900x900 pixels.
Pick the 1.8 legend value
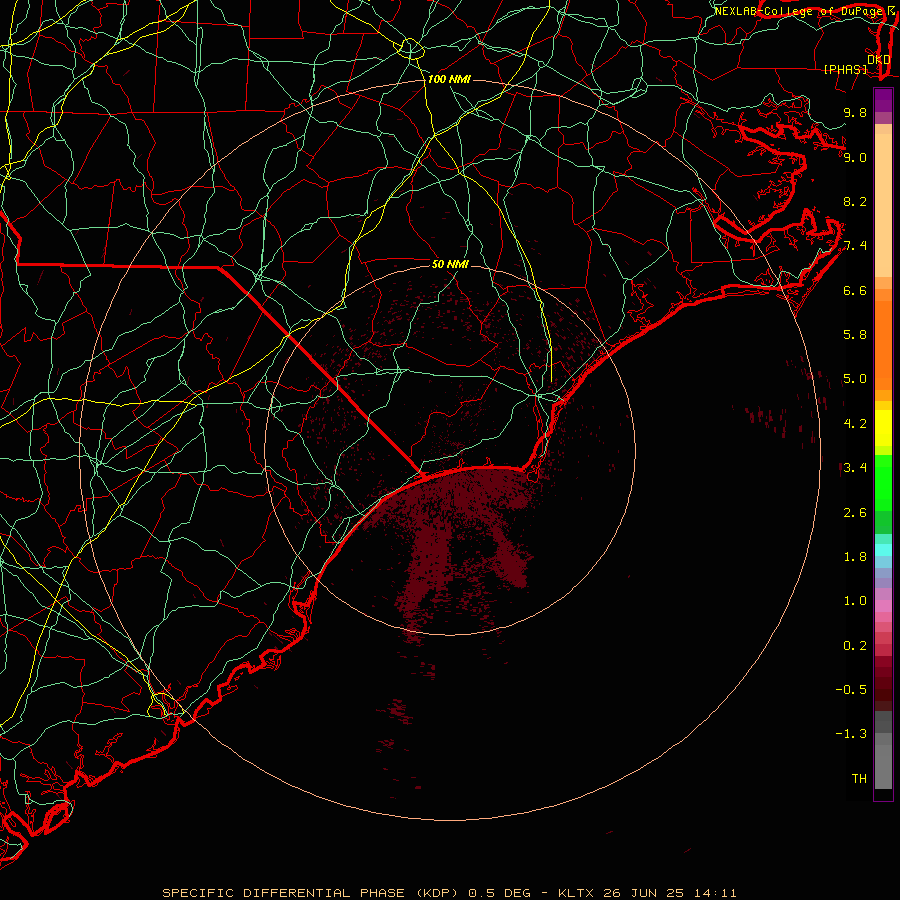[855, 557]
